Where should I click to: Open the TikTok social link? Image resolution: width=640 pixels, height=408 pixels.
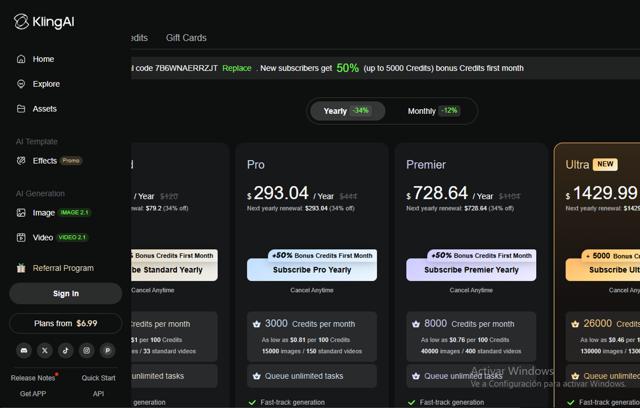coord(66,350)
